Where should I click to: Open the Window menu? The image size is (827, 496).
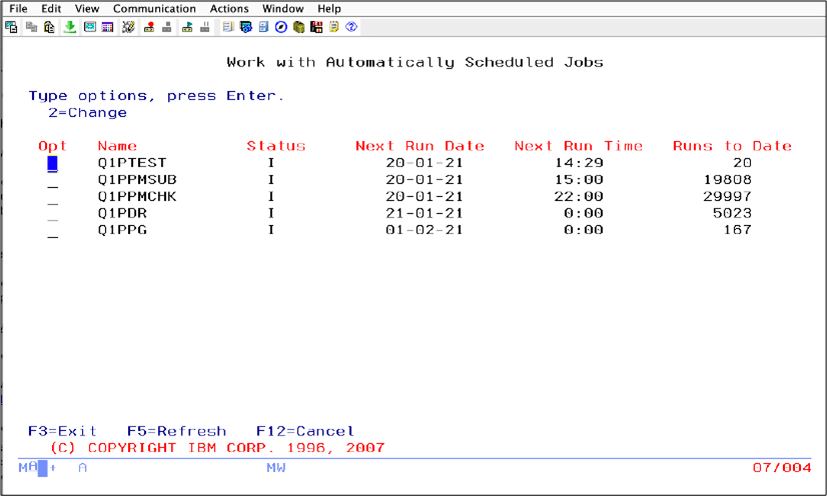click(283, 9)
